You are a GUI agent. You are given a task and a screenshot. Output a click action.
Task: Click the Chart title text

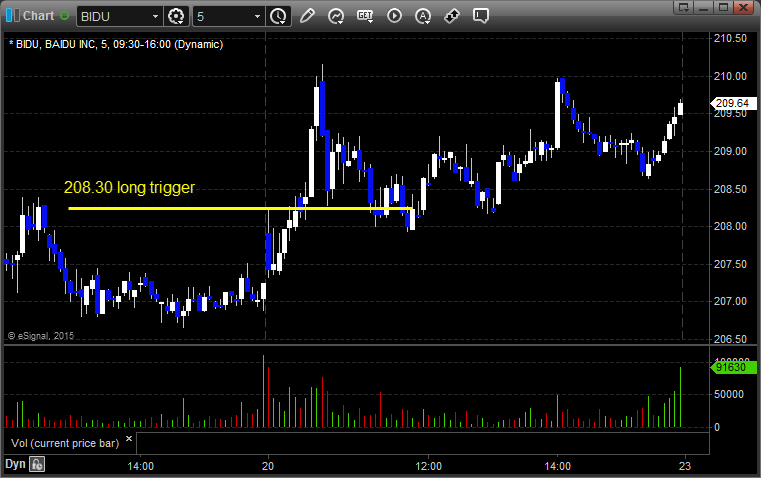coord(38,16)
